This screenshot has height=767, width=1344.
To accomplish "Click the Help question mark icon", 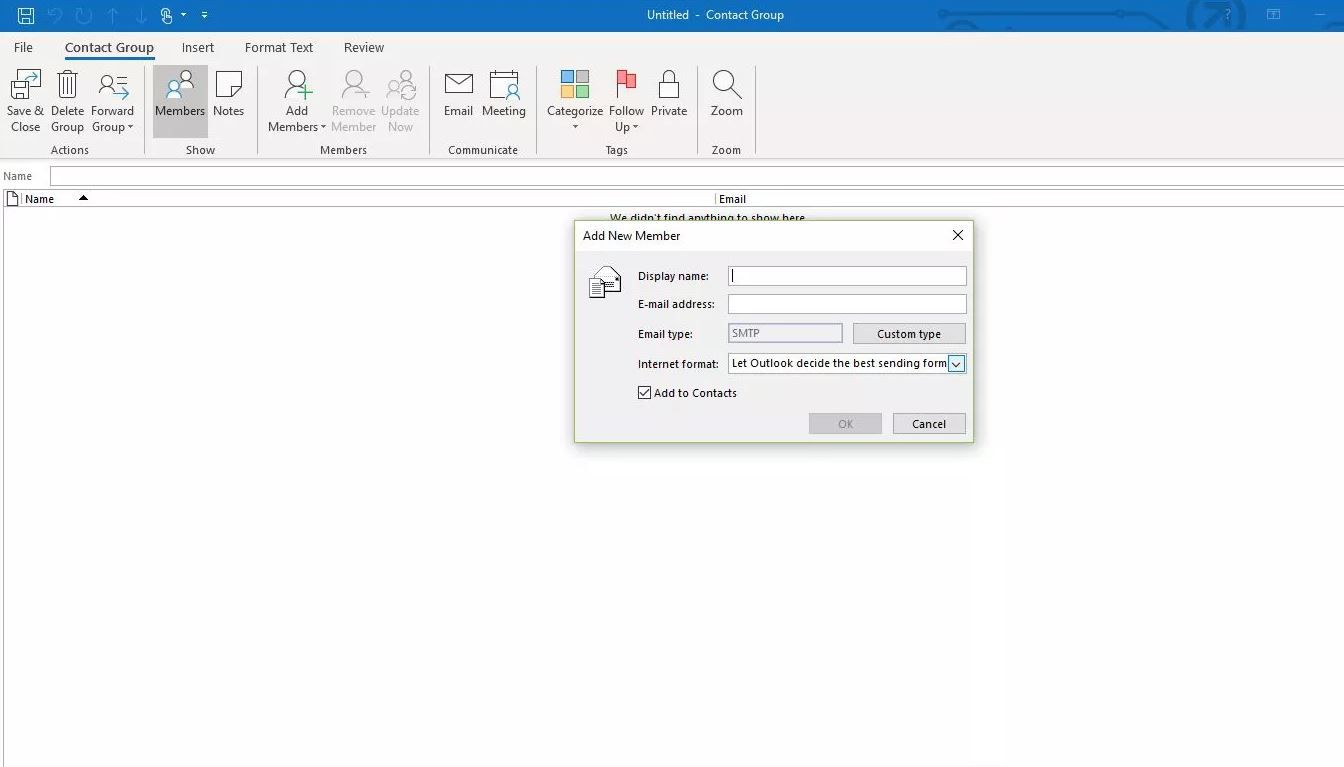I will [x=1227, y=15].
